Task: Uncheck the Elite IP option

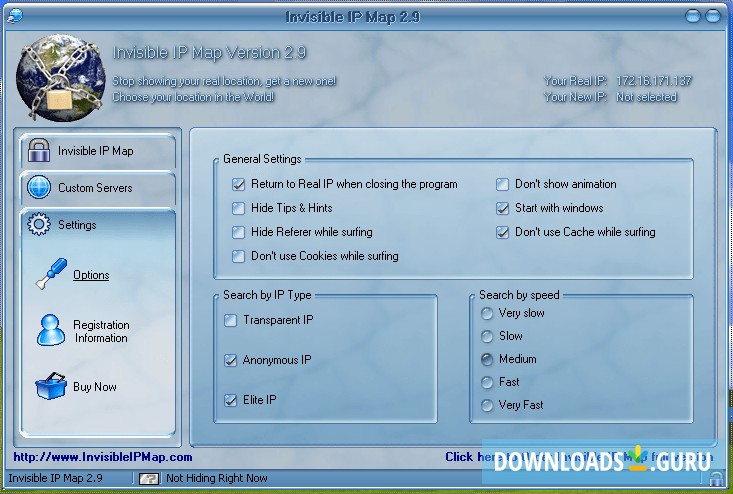Action: tap(230, 400)
